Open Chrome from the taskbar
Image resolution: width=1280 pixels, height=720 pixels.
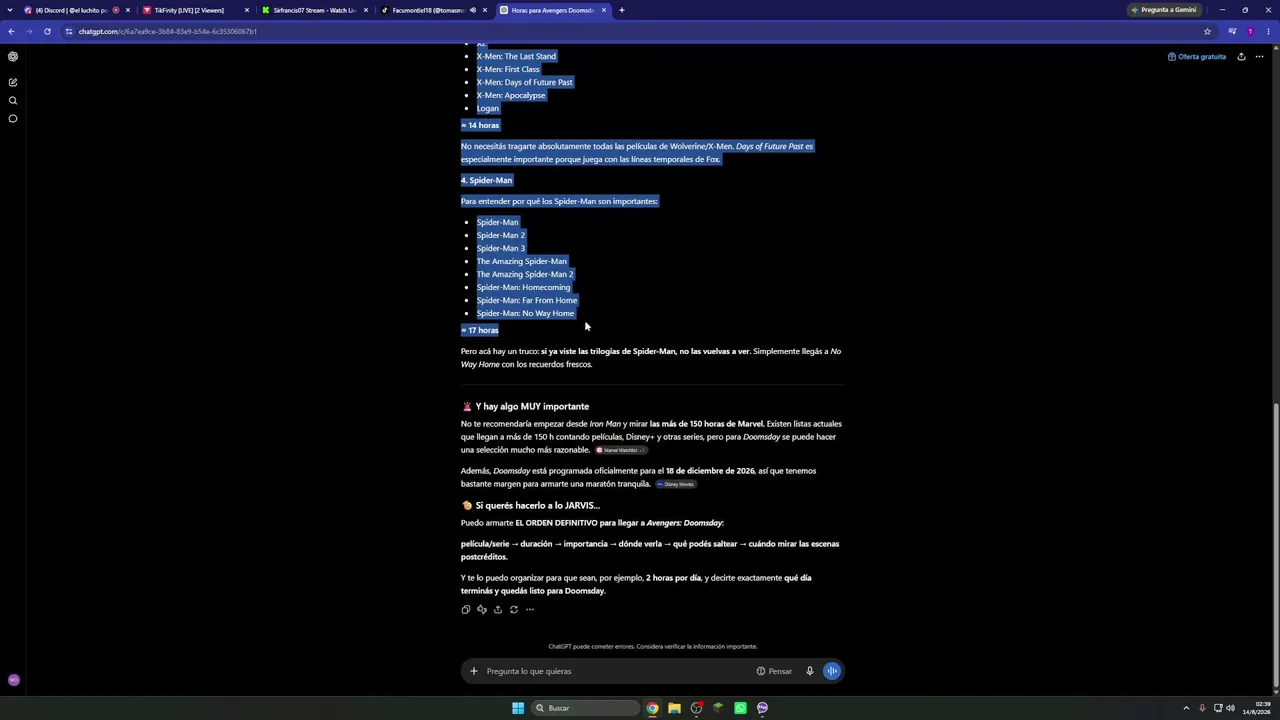pos(652,708)
